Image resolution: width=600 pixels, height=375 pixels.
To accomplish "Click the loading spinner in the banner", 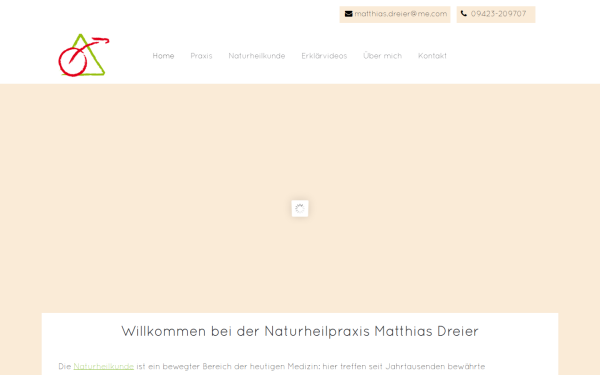I will [300, 208].
